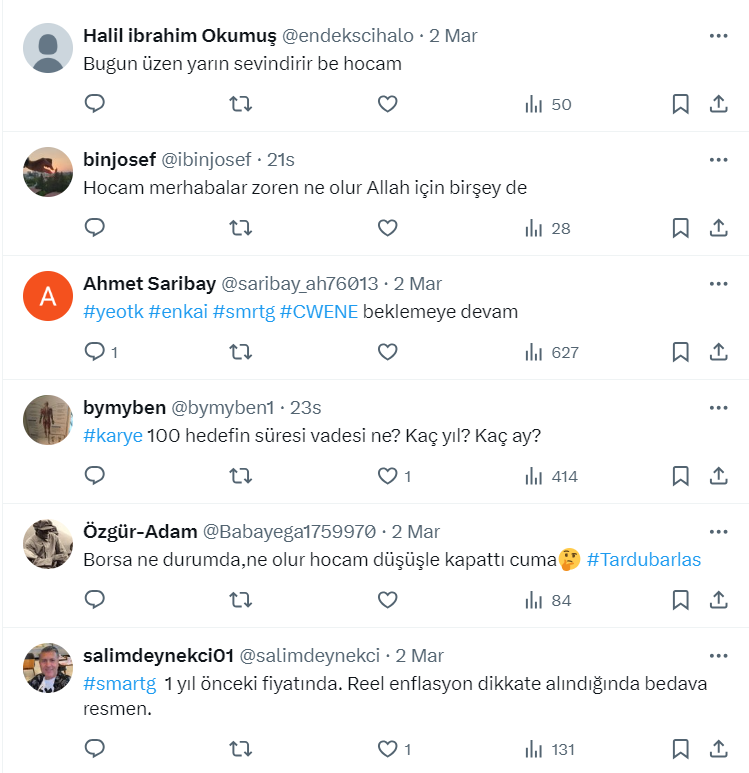Bookmark bymyben's tweet about #karye
Viewport: 749px width, 773px height.
click(680, 476)
